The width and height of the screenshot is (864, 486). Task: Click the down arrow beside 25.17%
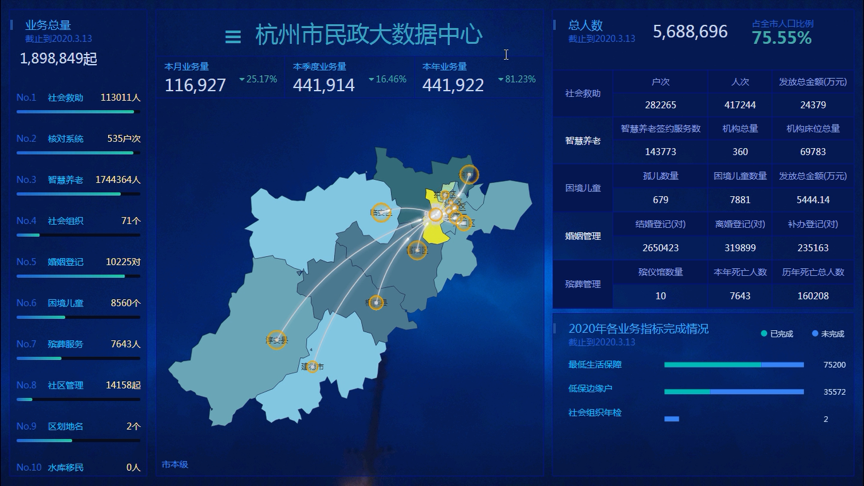242,79
